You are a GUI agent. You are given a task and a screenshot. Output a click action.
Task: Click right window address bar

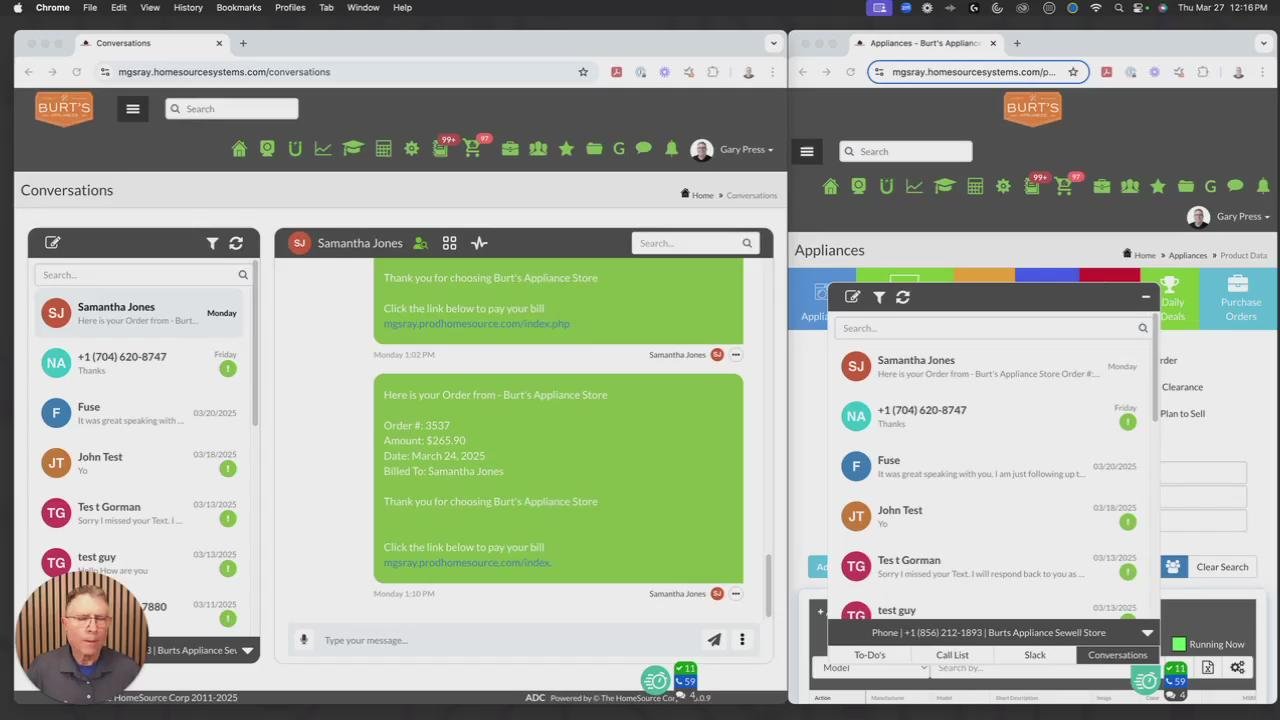coord(977,72)
